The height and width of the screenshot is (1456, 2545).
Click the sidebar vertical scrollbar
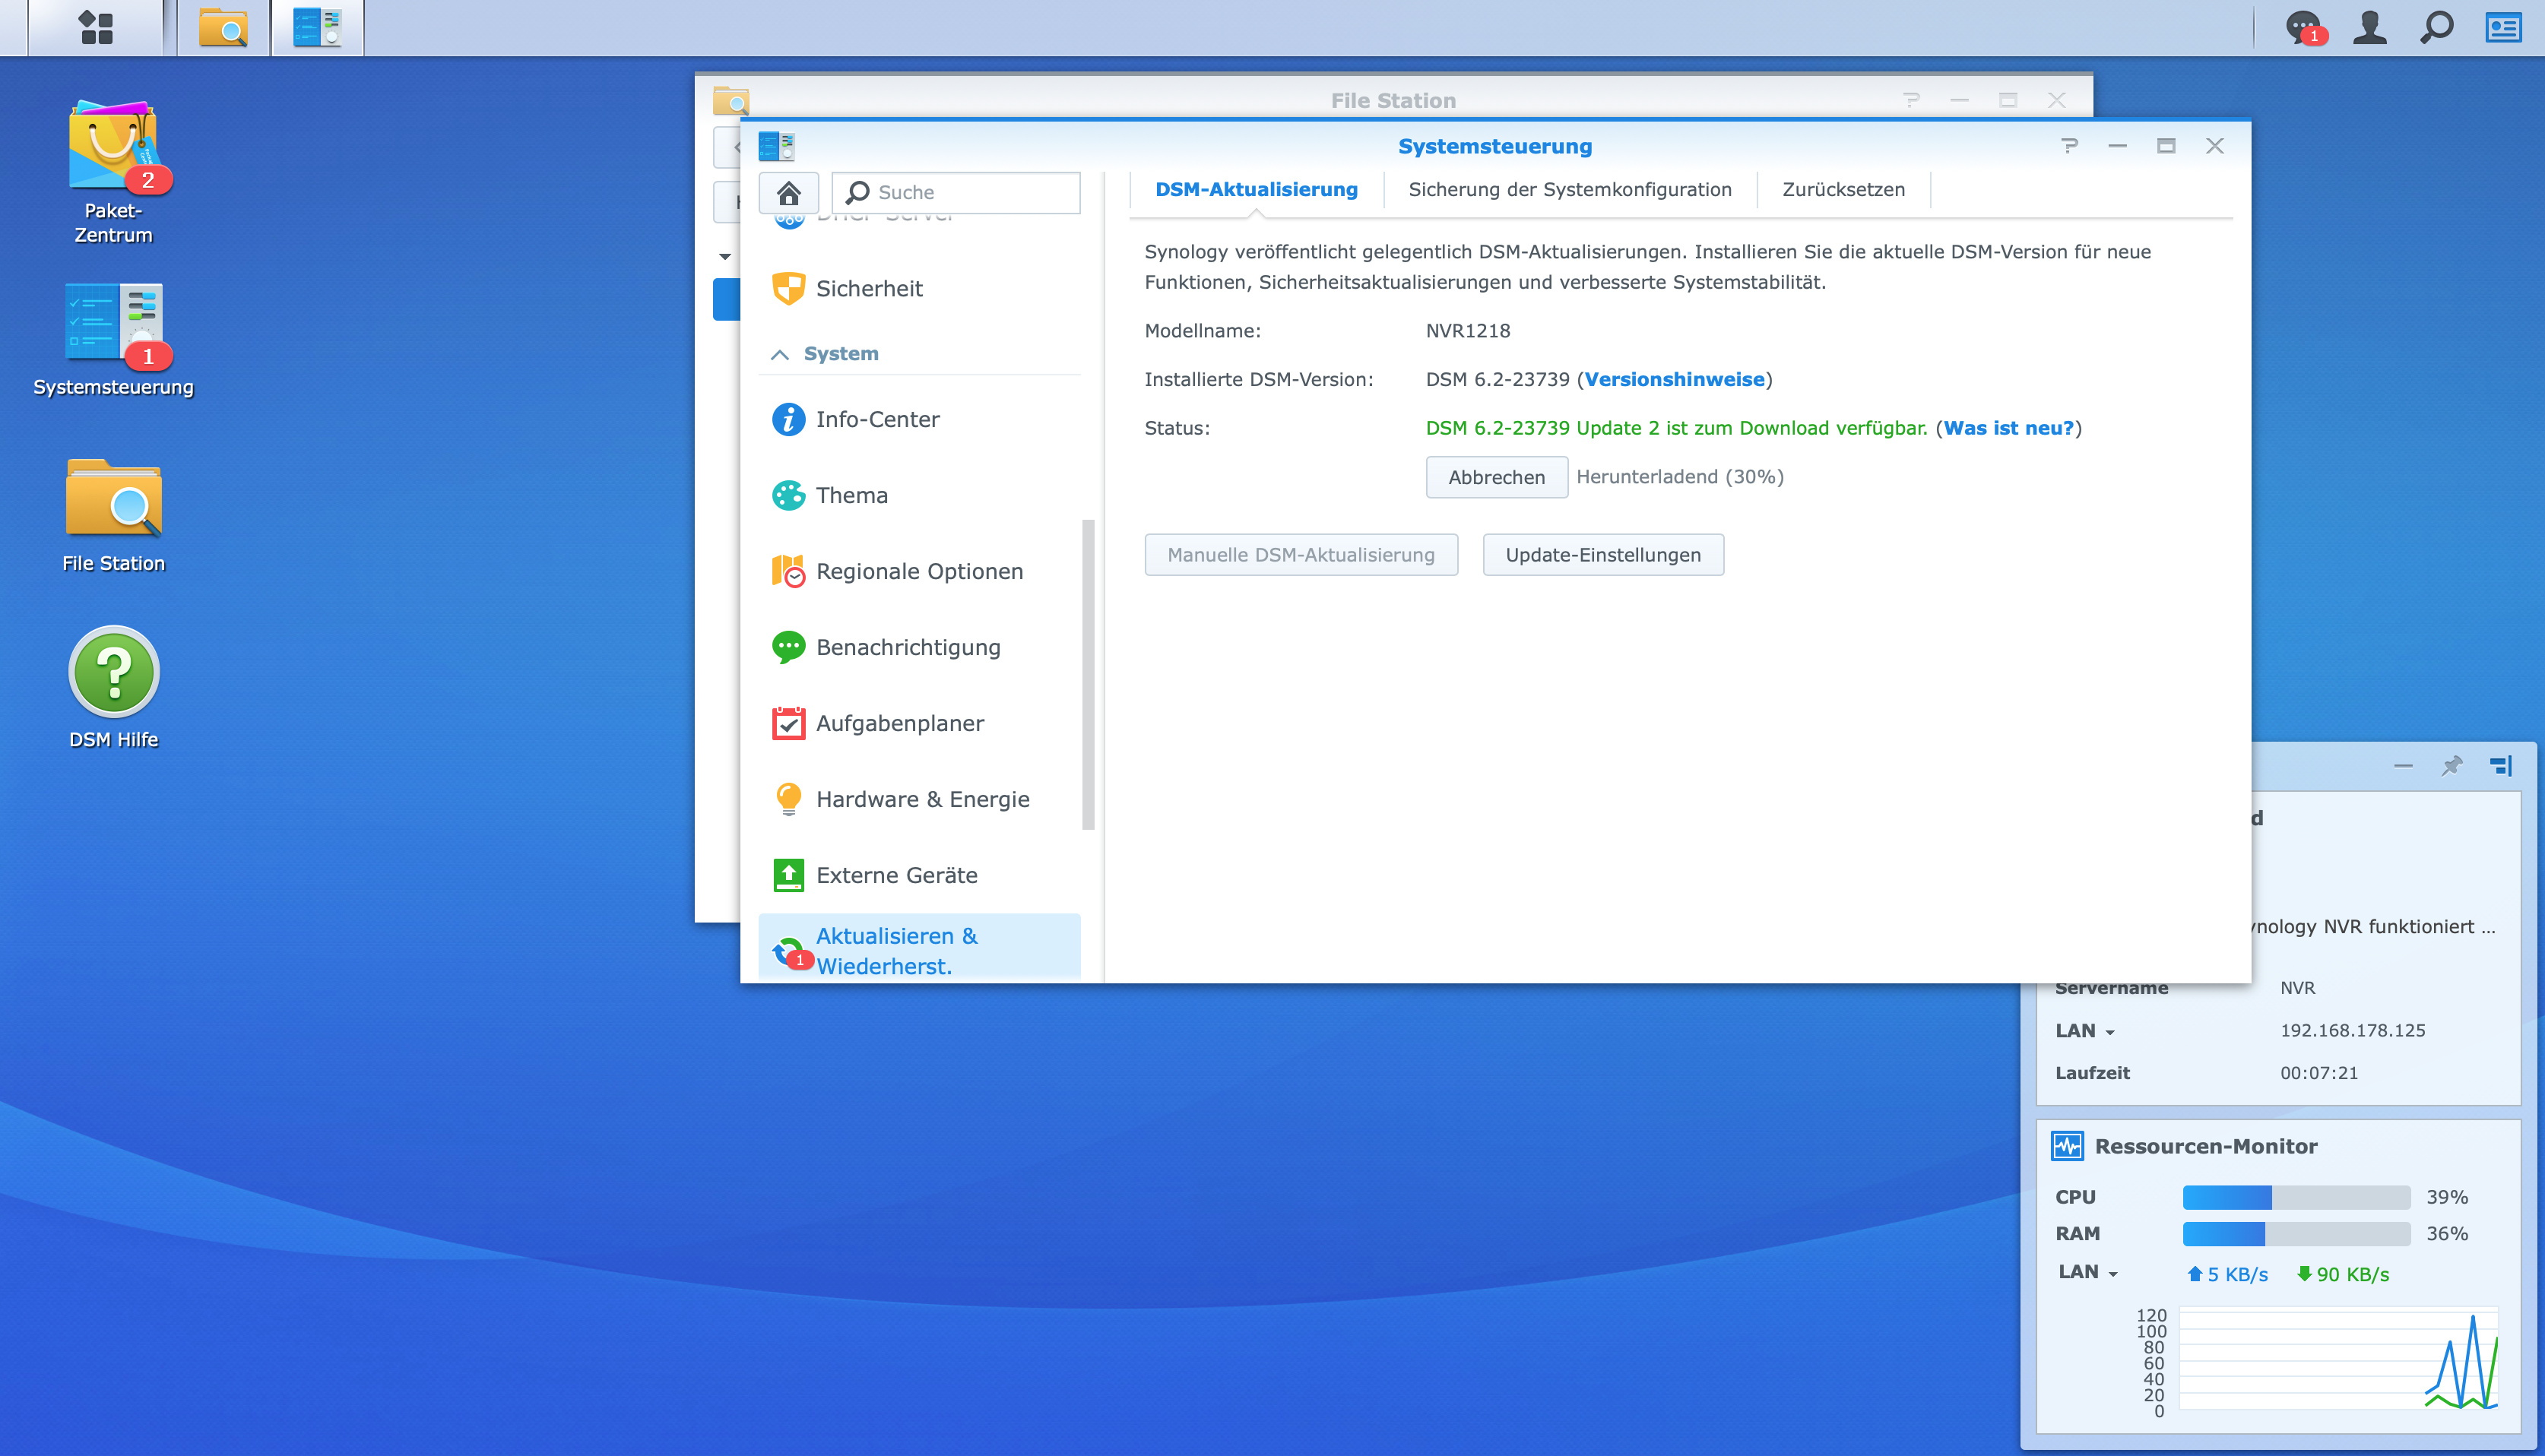coord(1088,674)
